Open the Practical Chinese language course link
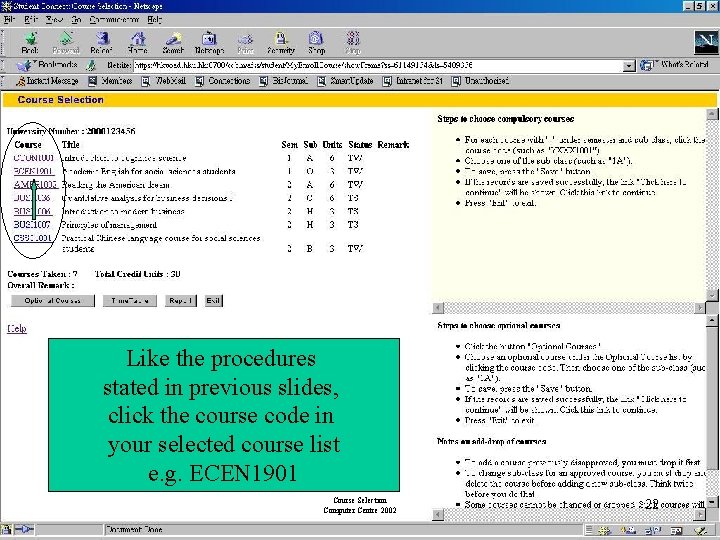720x540 pixels. [x=32, y=238]
